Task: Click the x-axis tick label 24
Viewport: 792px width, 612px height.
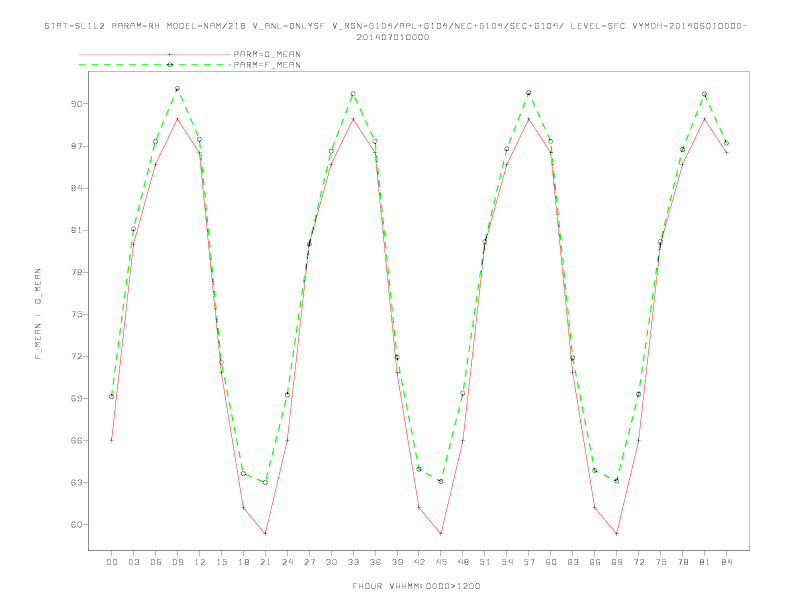Action: point(287,562)
